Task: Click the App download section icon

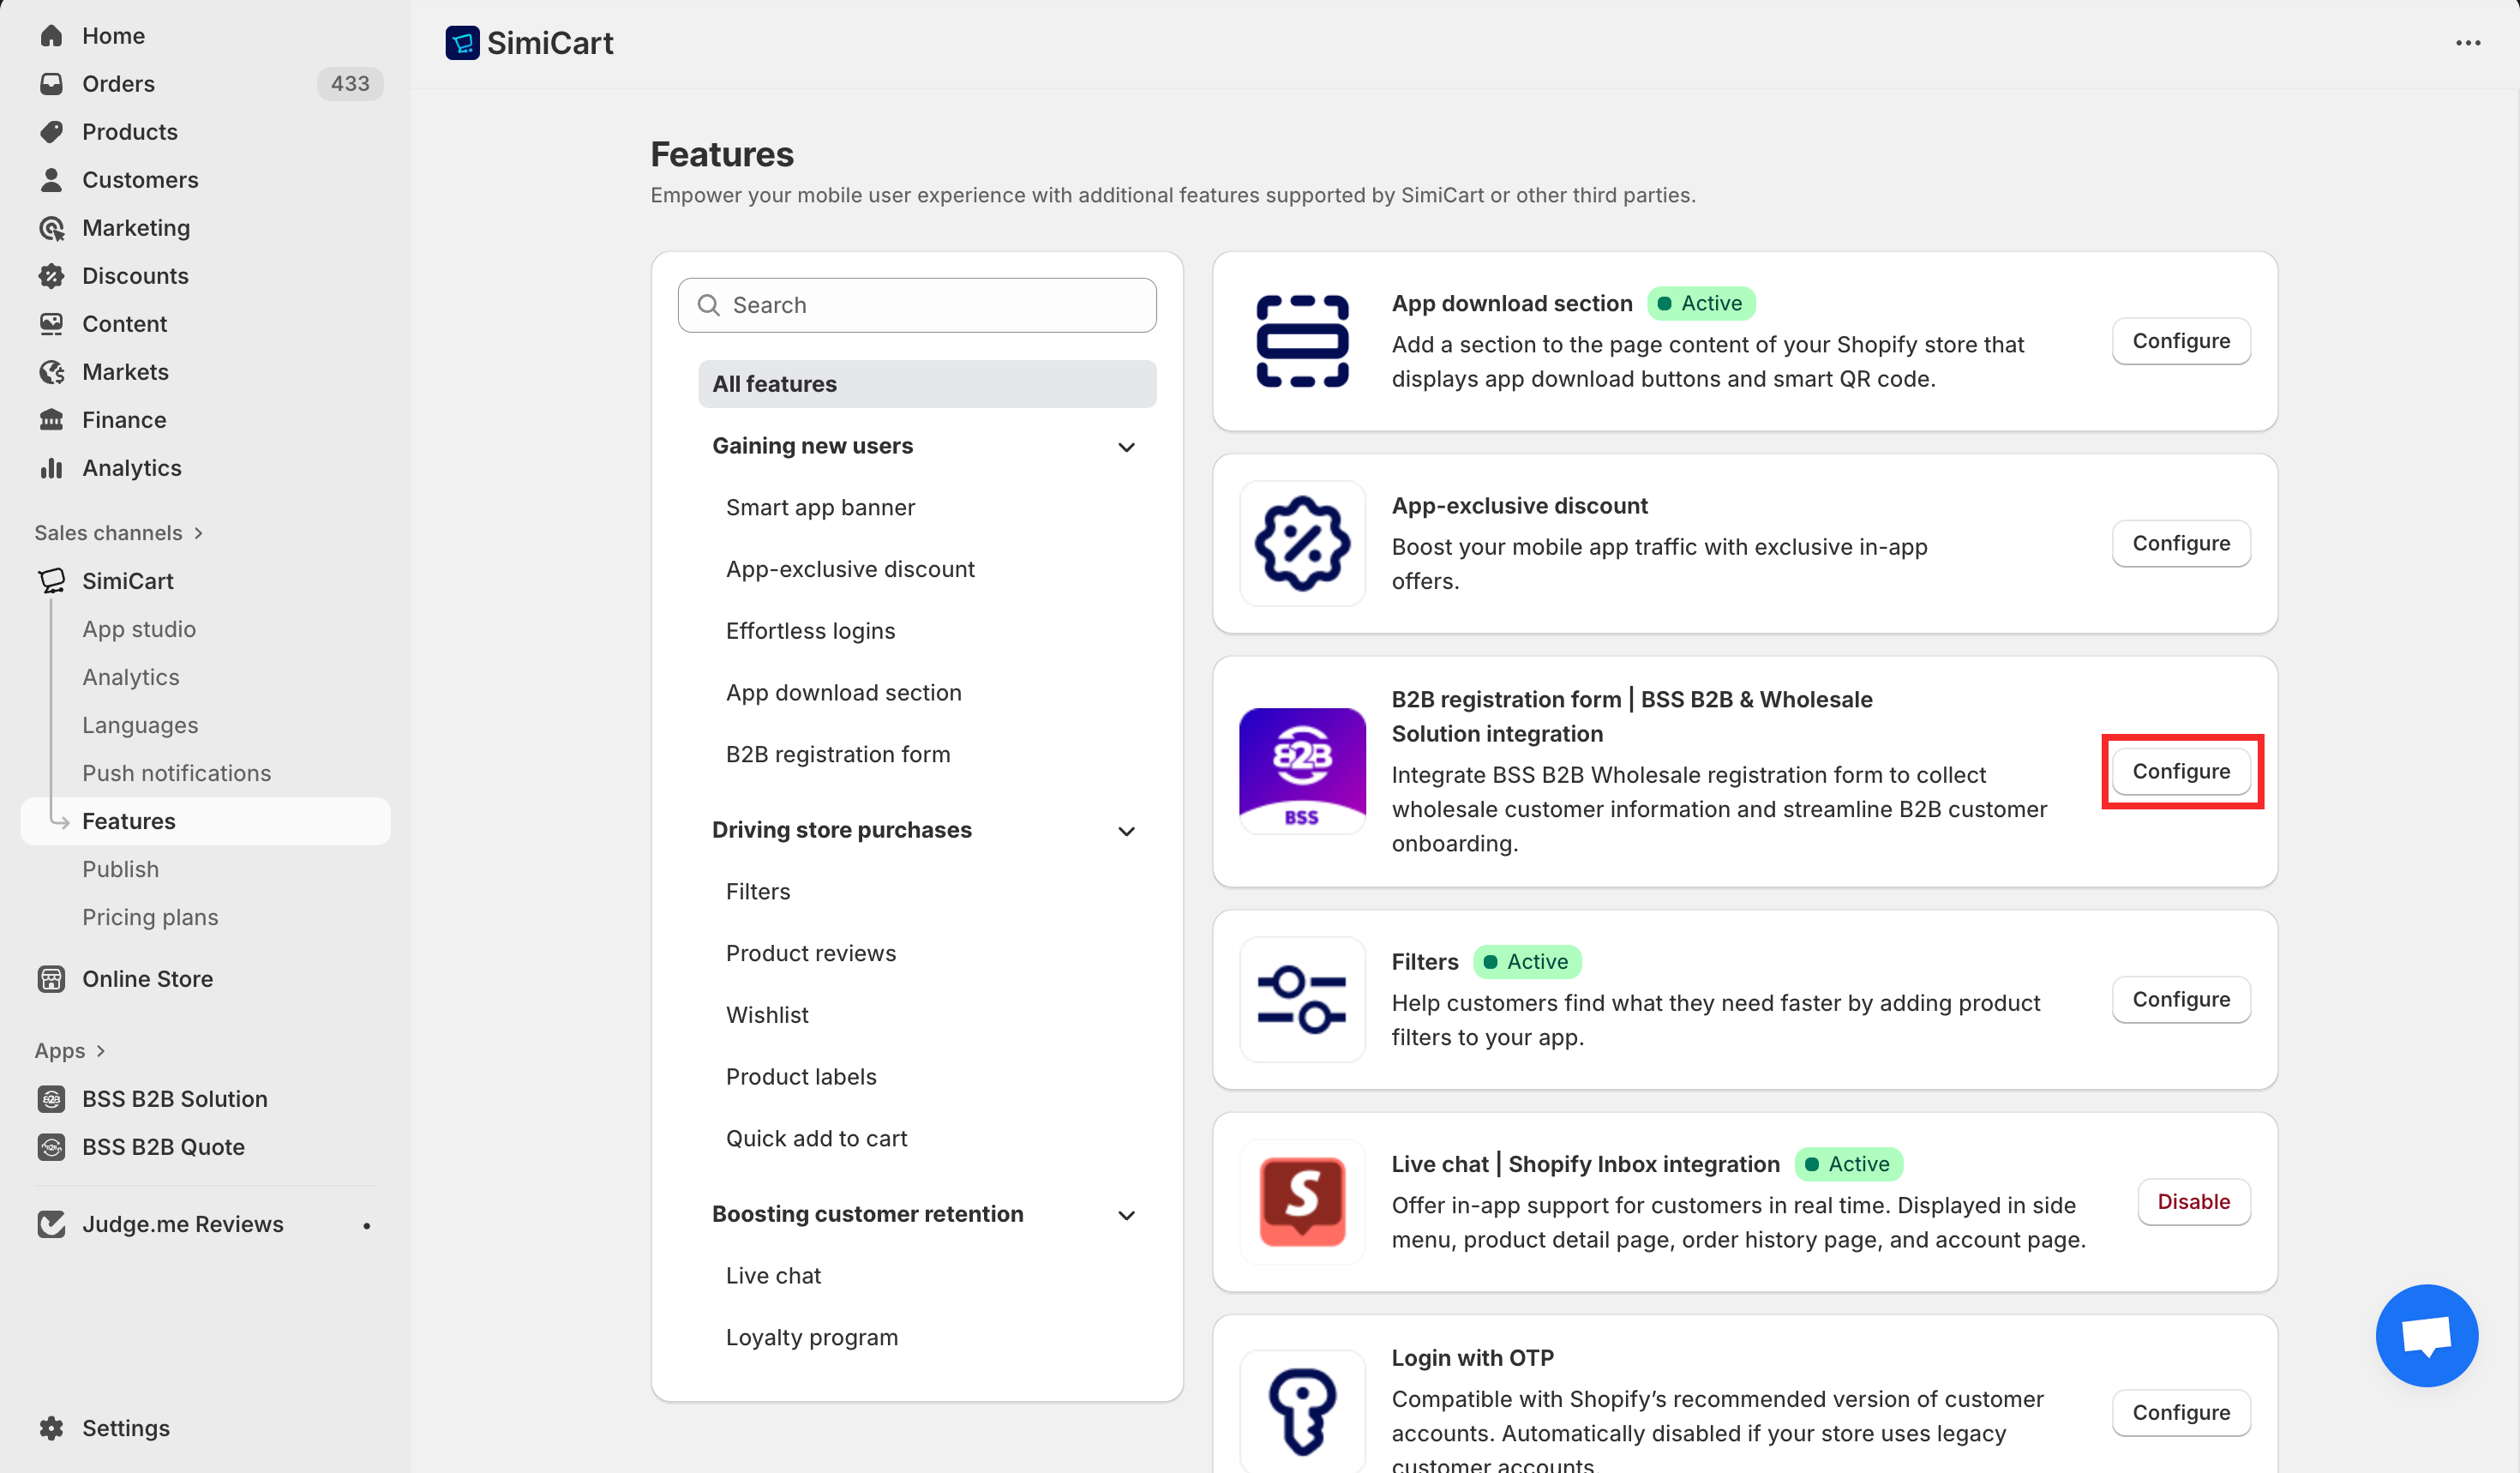Action: click(x=1301, y=341)
